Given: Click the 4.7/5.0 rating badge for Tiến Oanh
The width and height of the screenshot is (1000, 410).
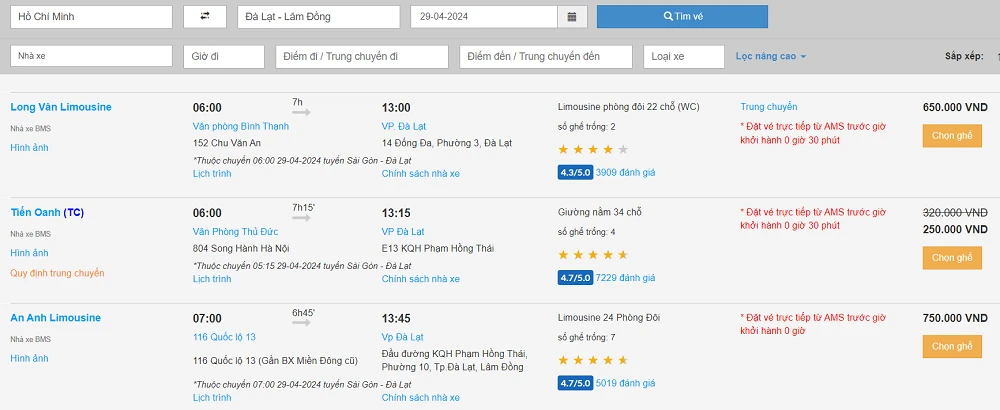Looking at the screenshot, I should tap(574, 278).
